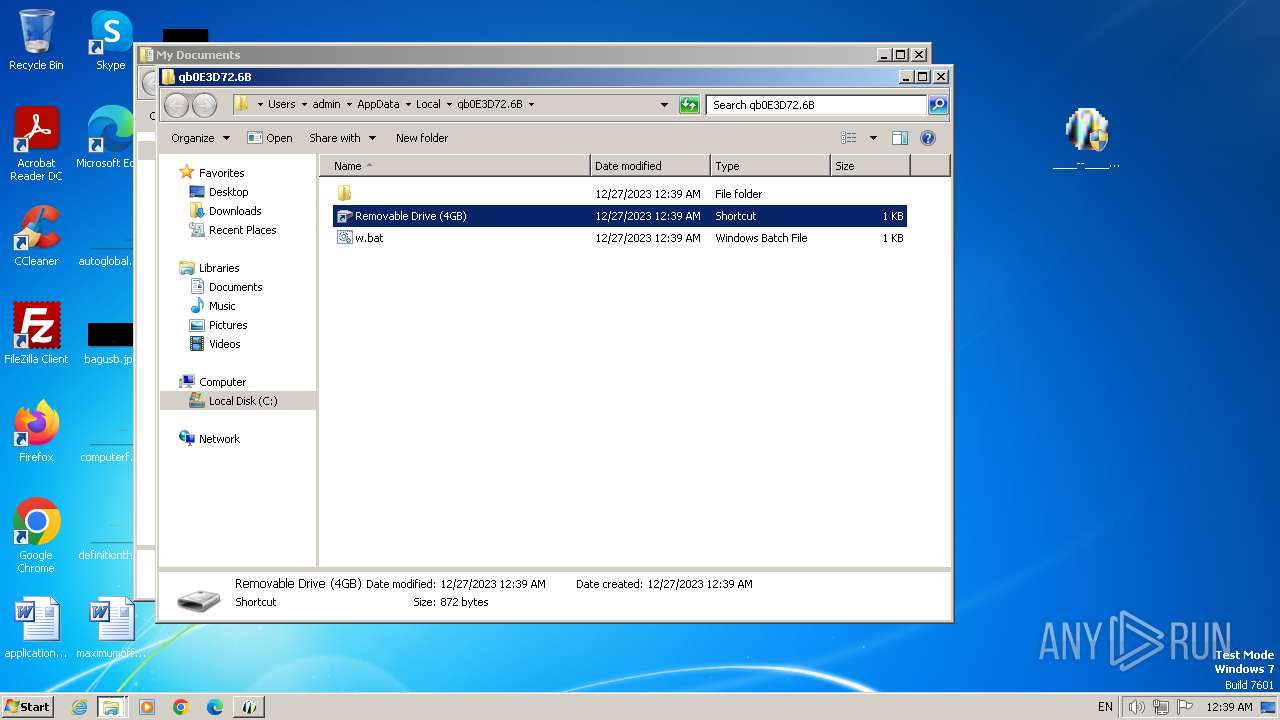Click the EN language indicator in tray

[x=1105, y=707]
